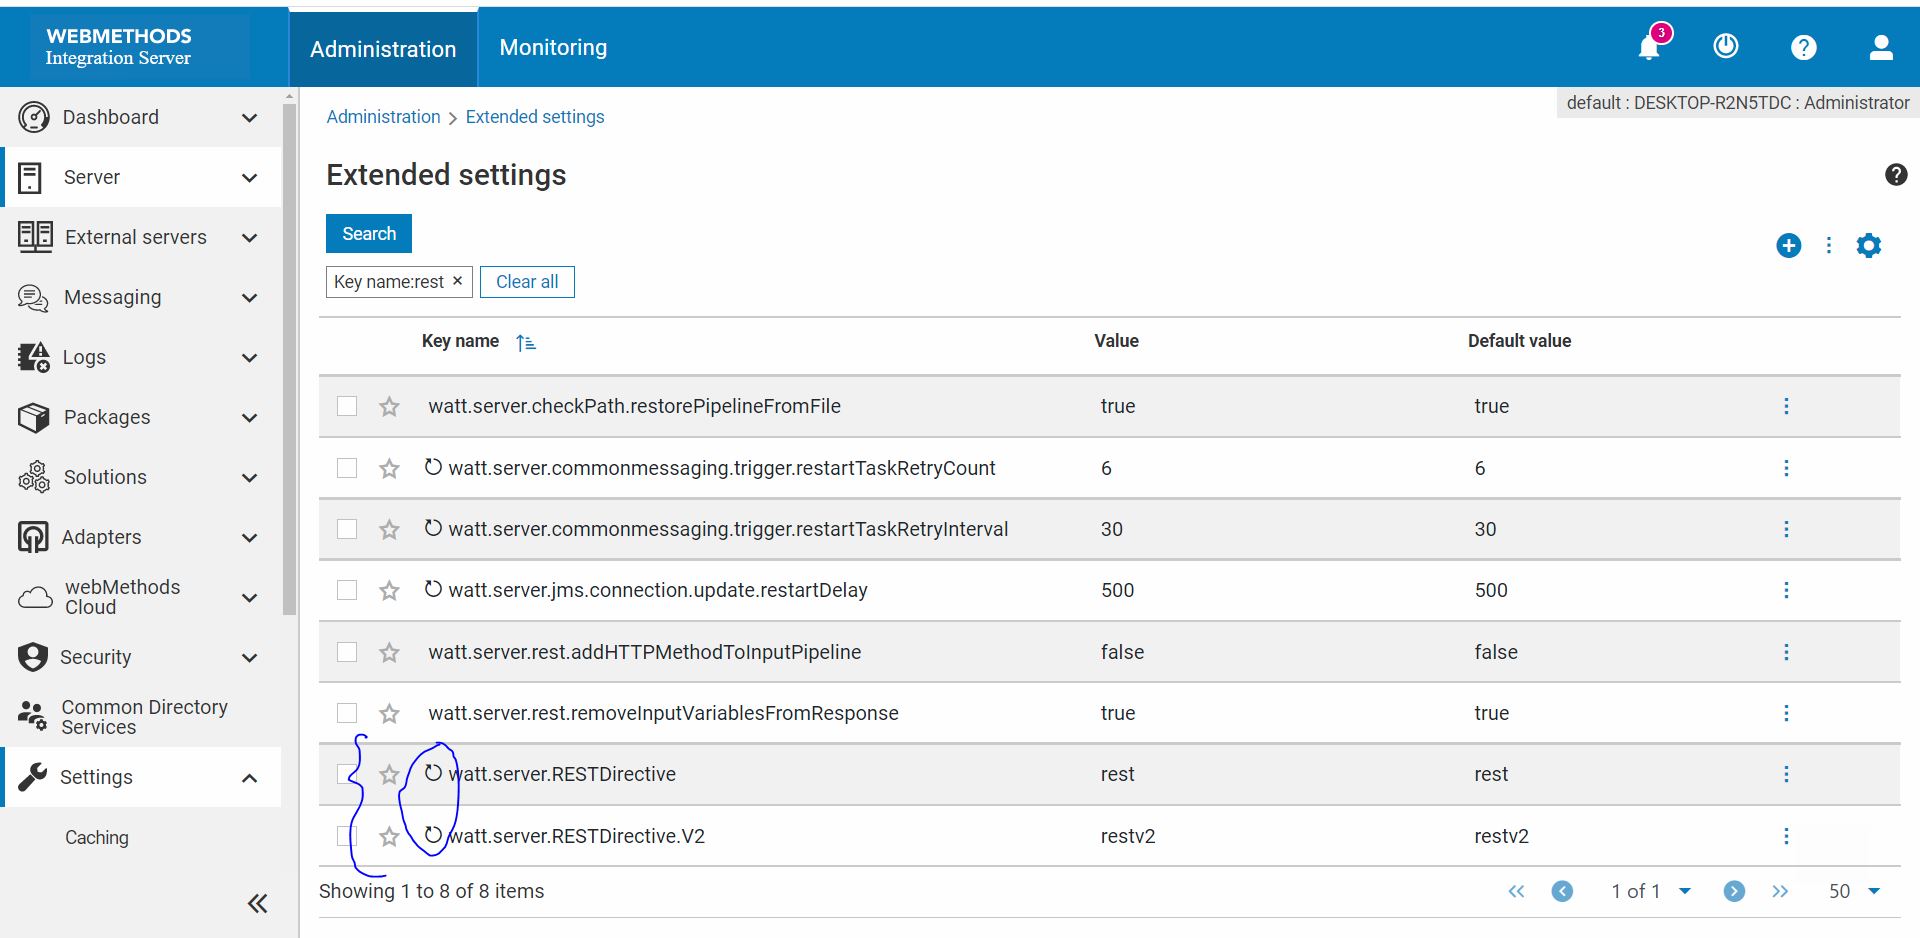Click the add new extended setting plus icon
The height and width of the screenshot is (938, 1920).
click(1788, 245)
